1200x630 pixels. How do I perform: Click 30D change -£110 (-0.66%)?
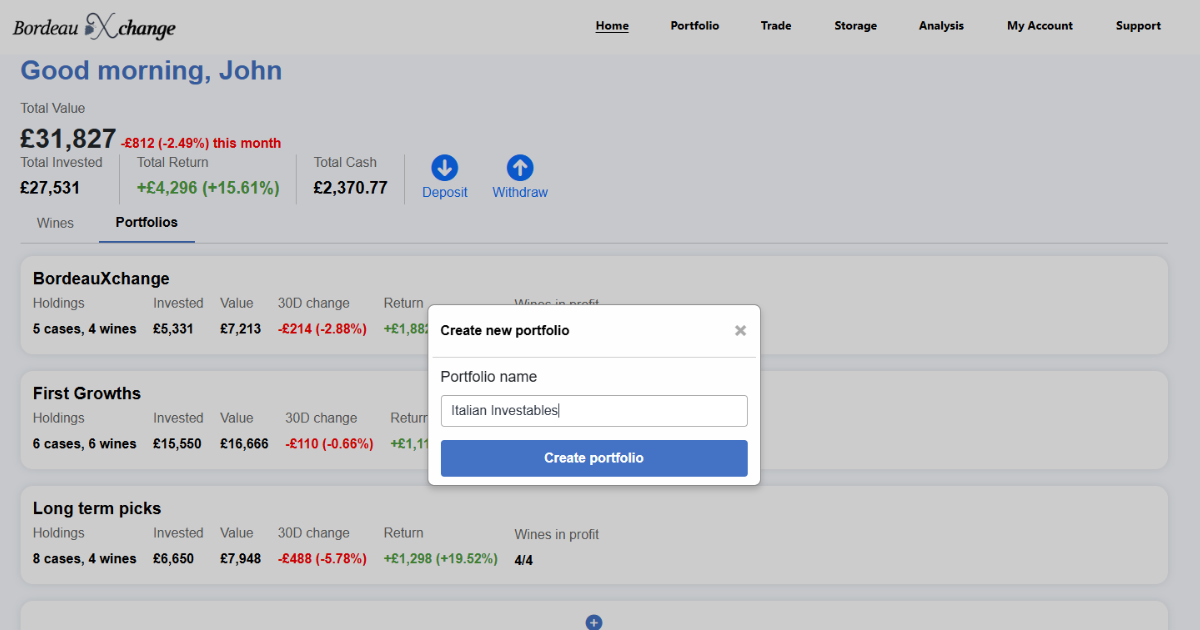coord(329,443)
